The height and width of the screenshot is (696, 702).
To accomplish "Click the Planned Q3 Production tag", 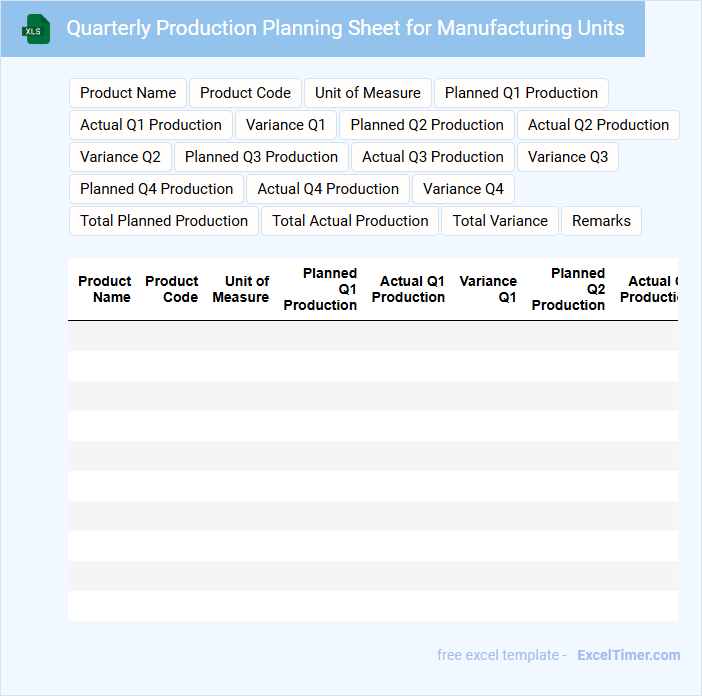I will point(262,157).
